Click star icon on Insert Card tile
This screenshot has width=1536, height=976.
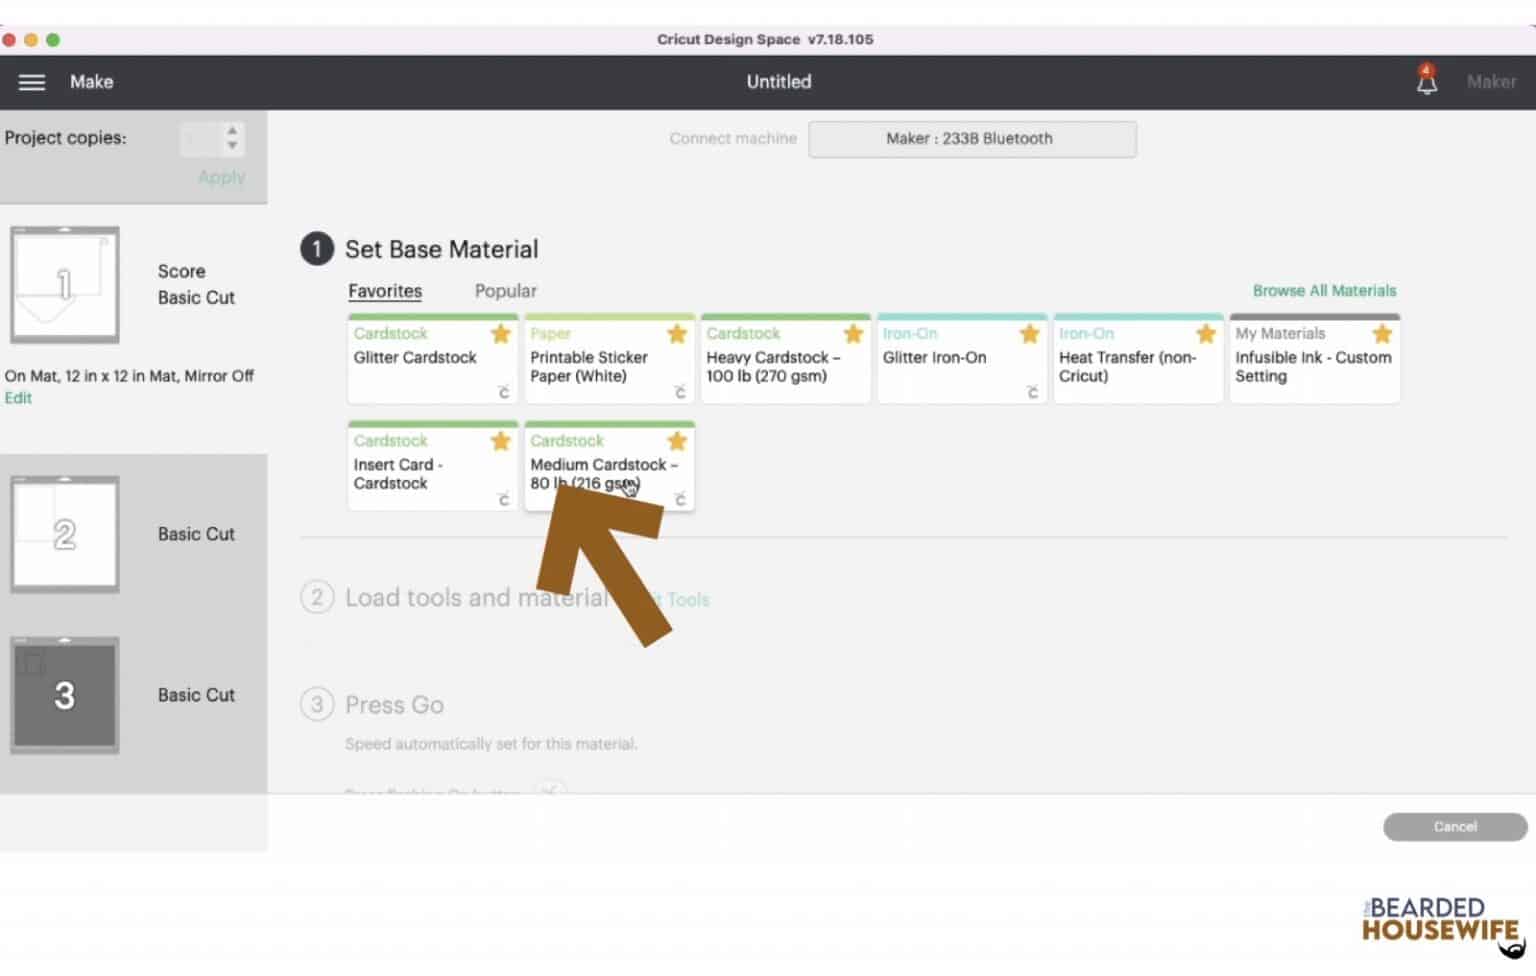coord(501,440)
